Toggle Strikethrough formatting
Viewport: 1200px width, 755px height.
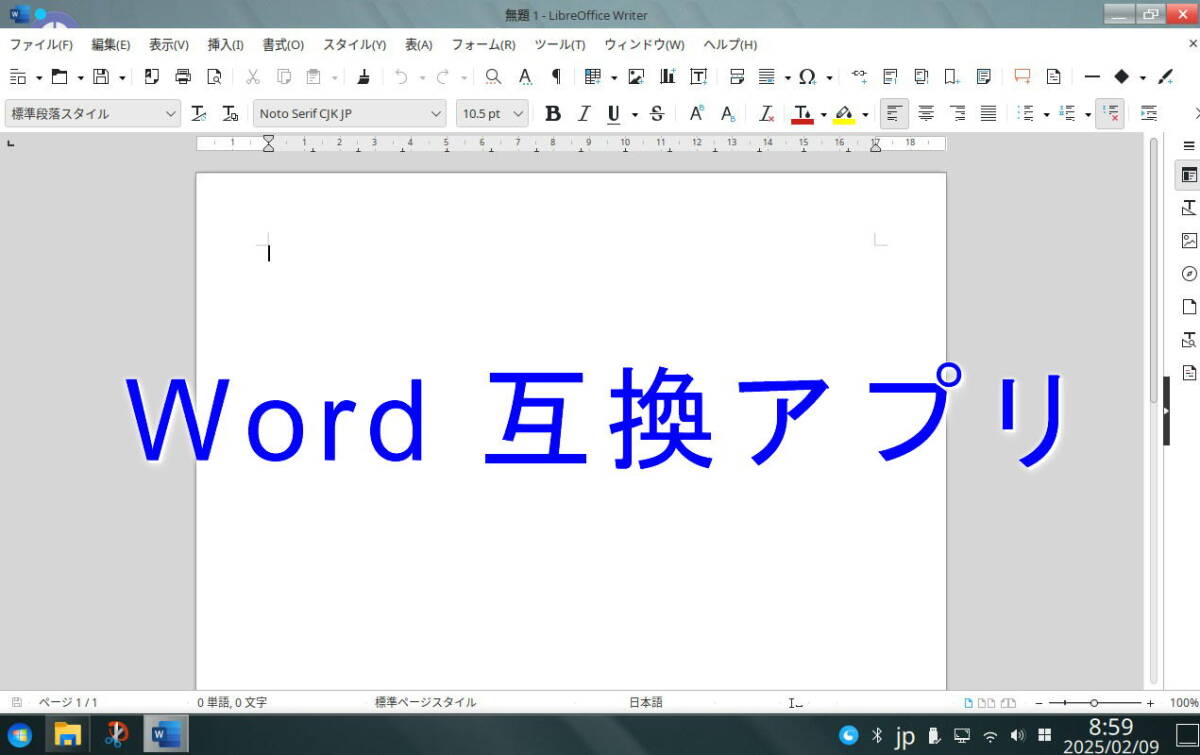tap(657, 113)
